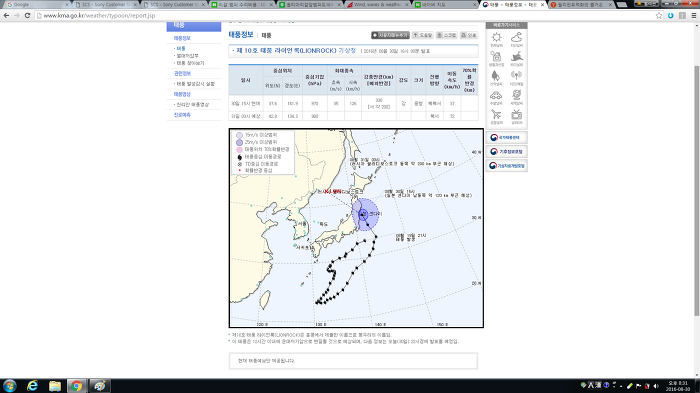700x393 pixels.
Task: Click the blue extension icon in Chrome toolbar
Action: pos(671,15)
